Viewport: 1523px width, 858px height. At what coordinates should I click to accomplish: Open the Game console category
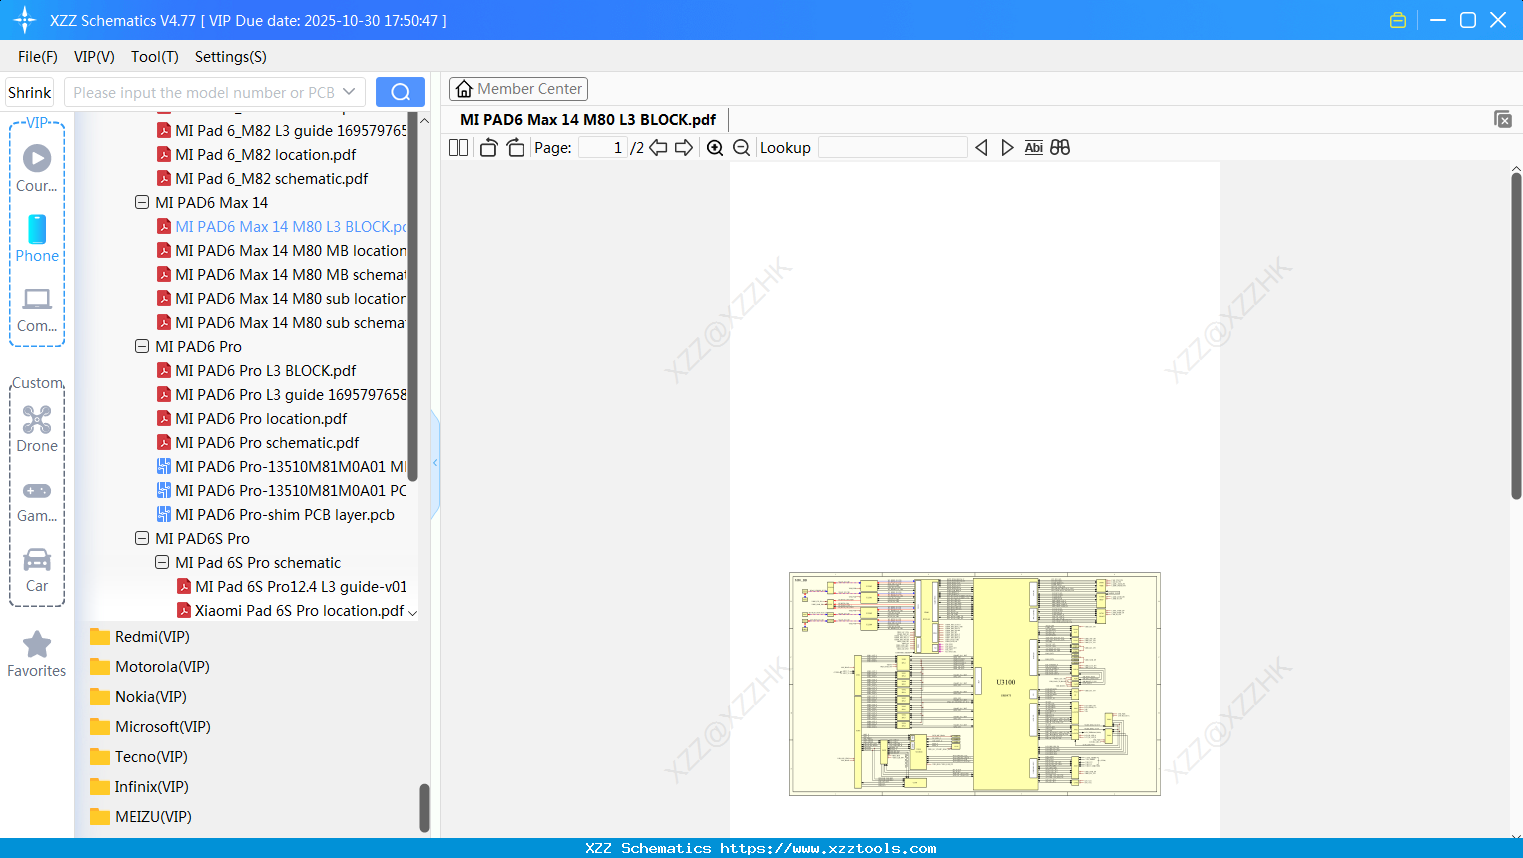coord(37,491)
